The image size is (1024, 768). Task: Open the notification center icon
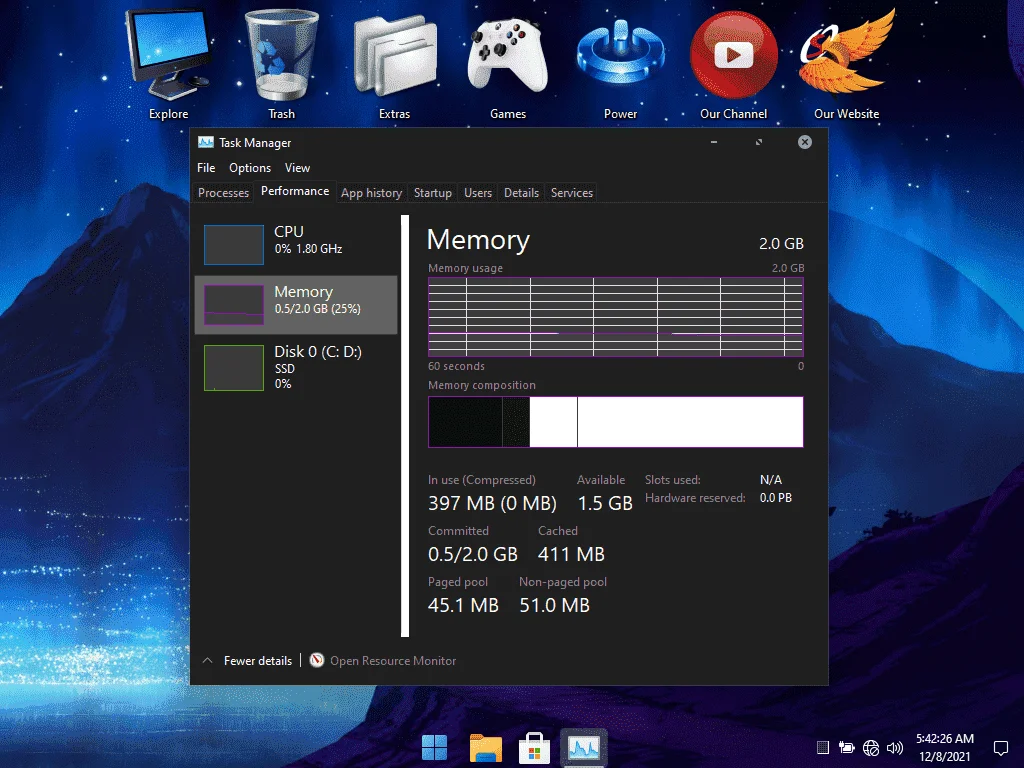(x=1000, y=748)
